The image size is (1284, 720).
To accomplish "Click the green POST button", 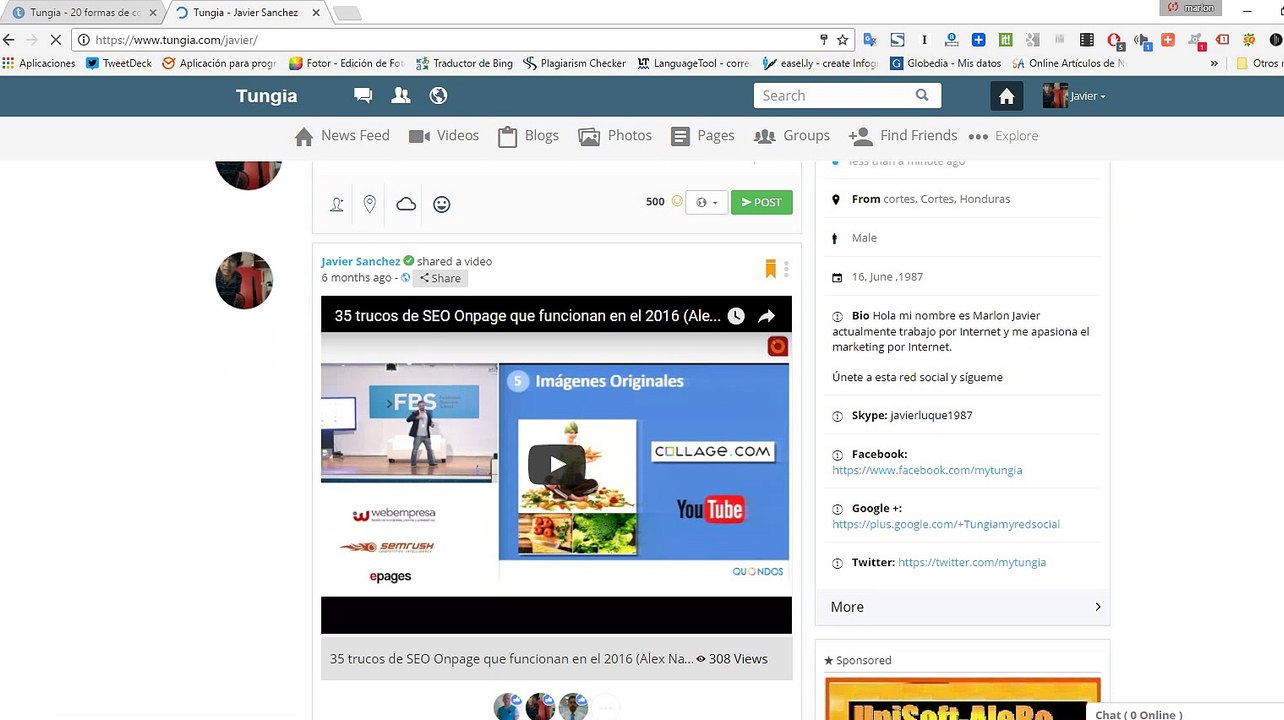I will tap(762, 202).
